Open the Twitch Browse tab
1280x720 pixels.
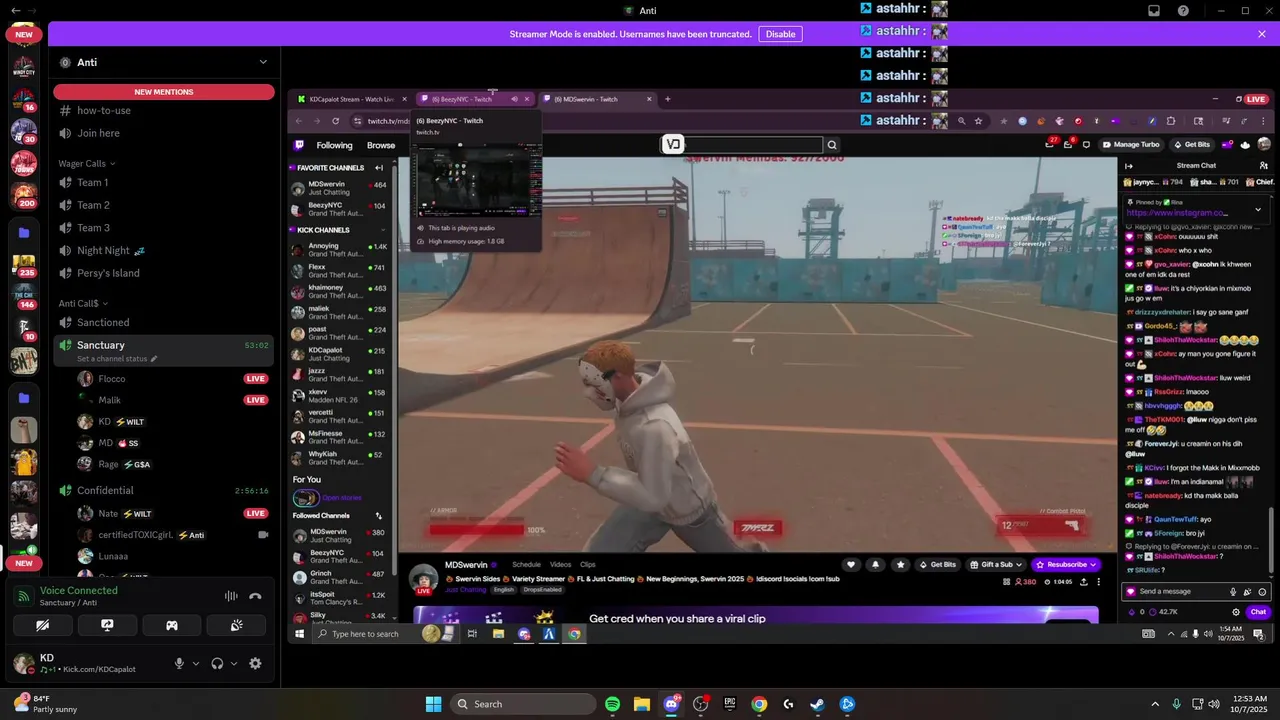point(381,145)
